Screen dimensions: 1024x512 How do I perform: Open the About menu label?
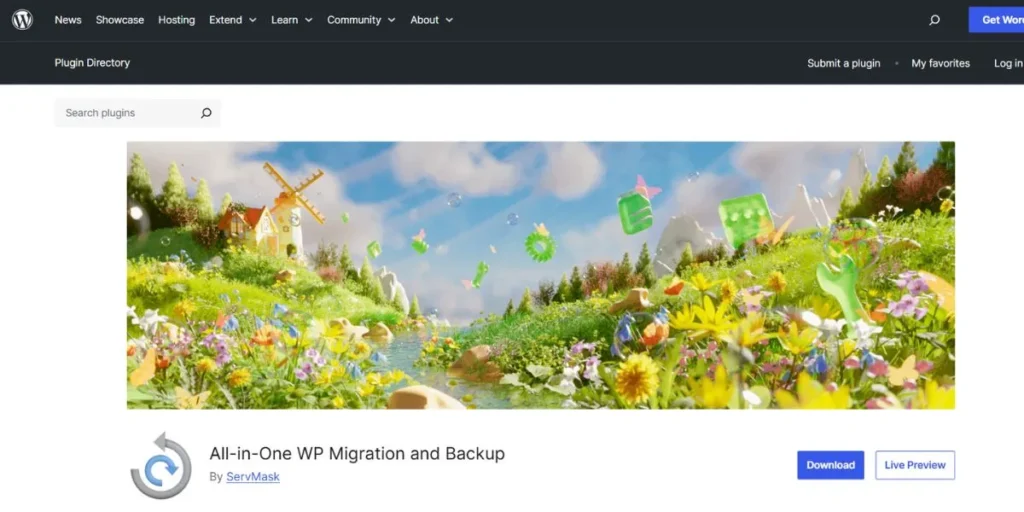[424, 20]
